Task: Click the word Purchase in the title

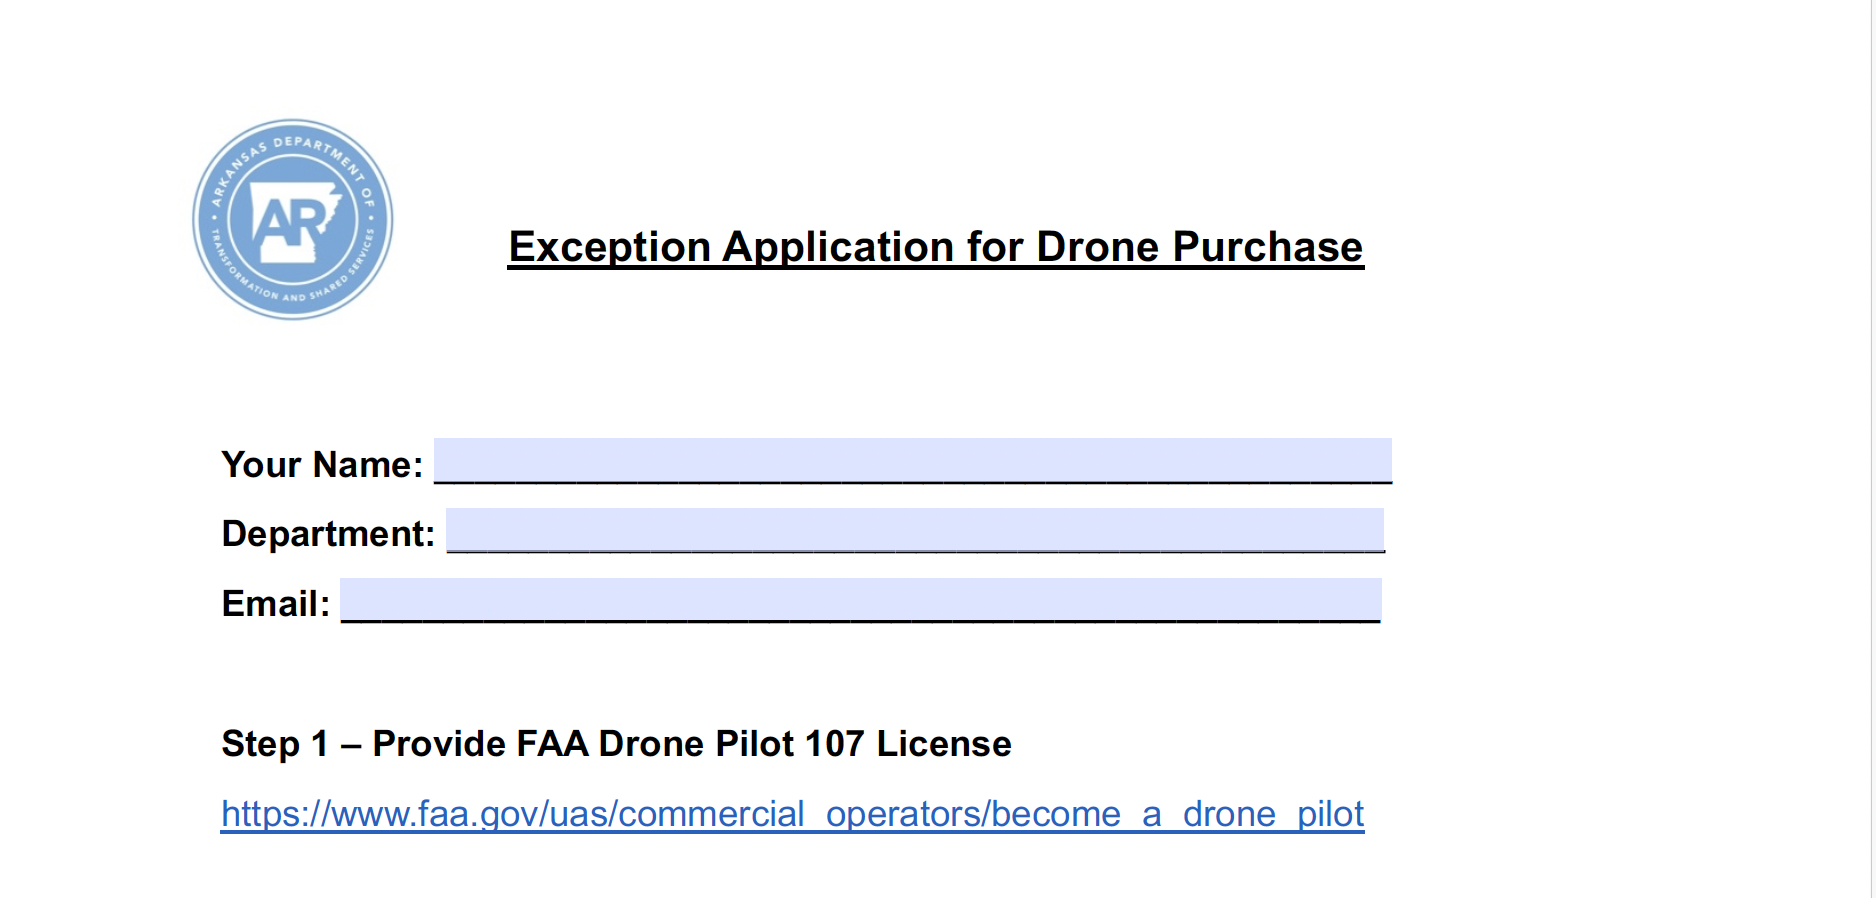Action: 1268,247
